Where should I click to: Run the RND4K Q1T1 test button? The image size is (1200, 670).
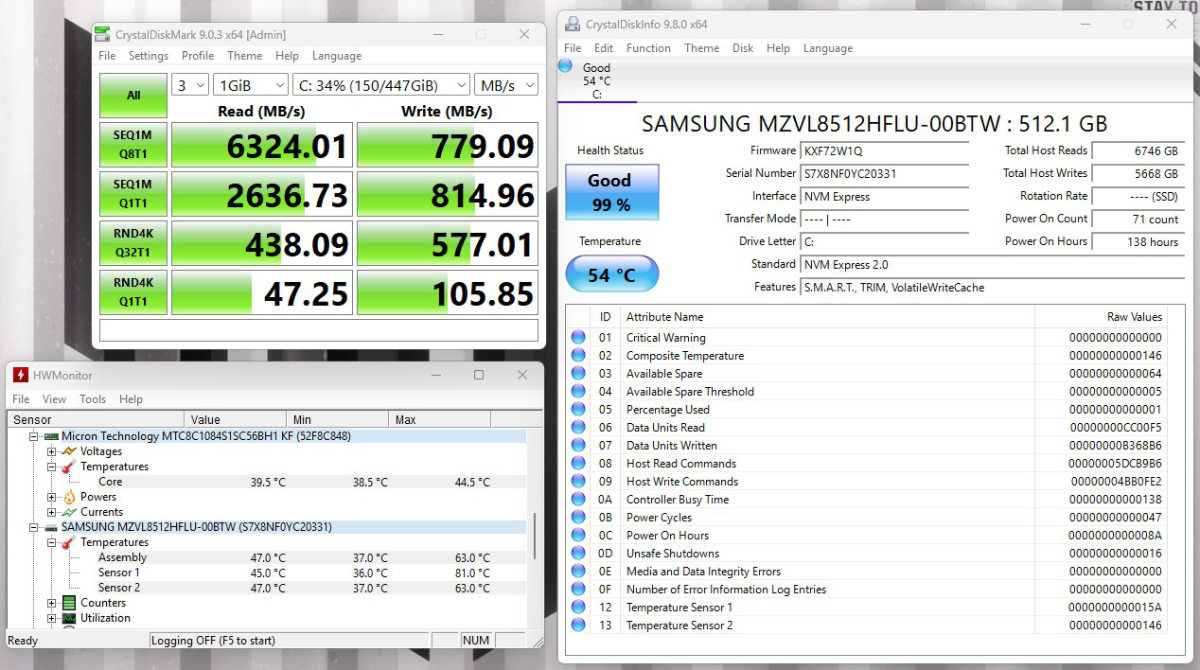pos(133,291)
